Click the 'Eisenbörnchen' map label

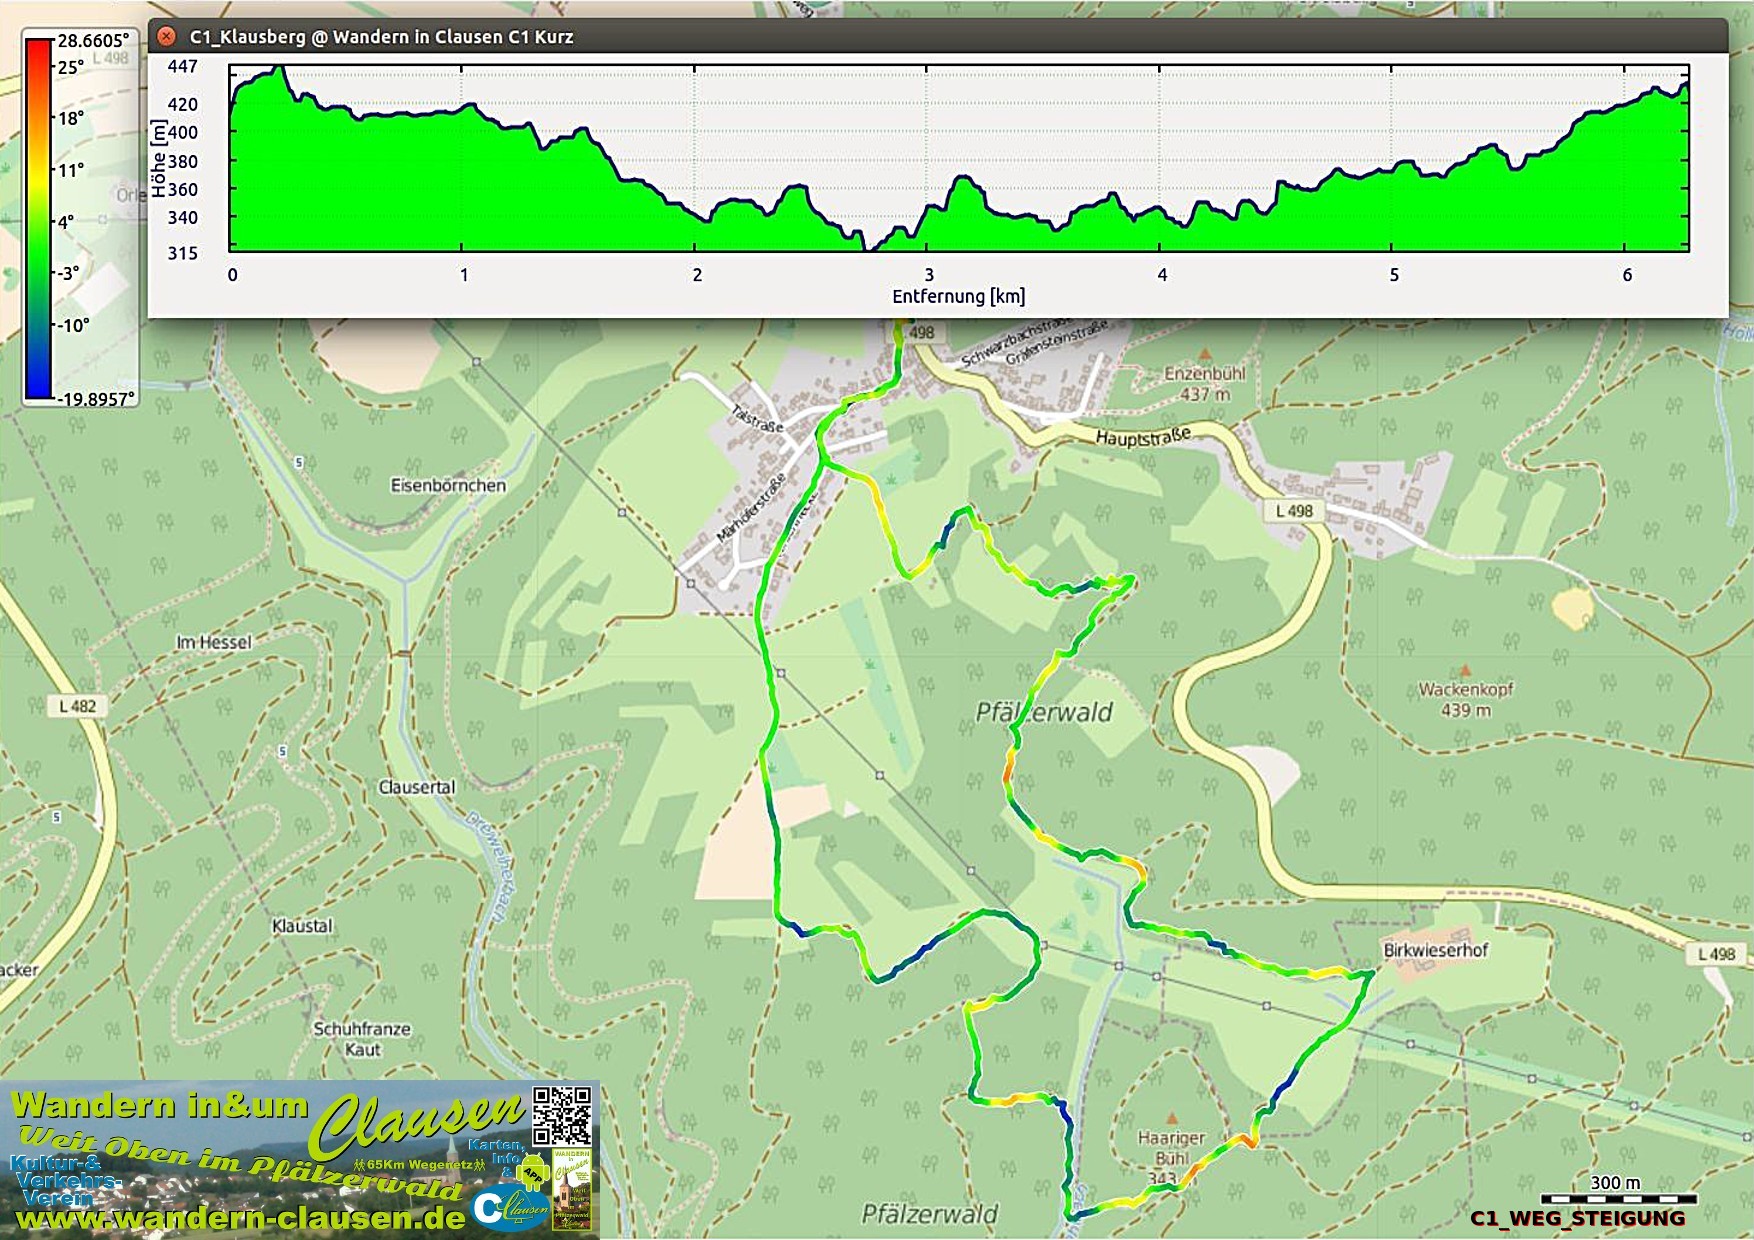tap(448, 485)
